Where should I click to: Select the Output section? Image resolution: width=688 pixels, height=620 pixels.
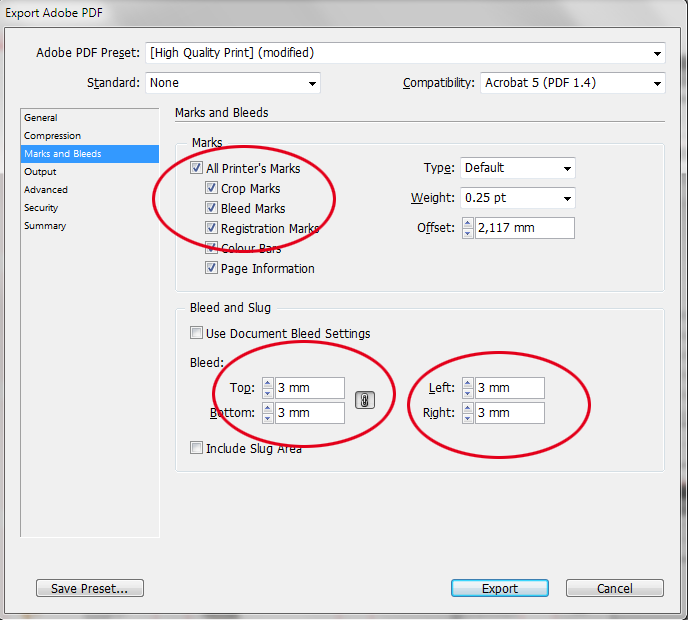click(90, 172)
